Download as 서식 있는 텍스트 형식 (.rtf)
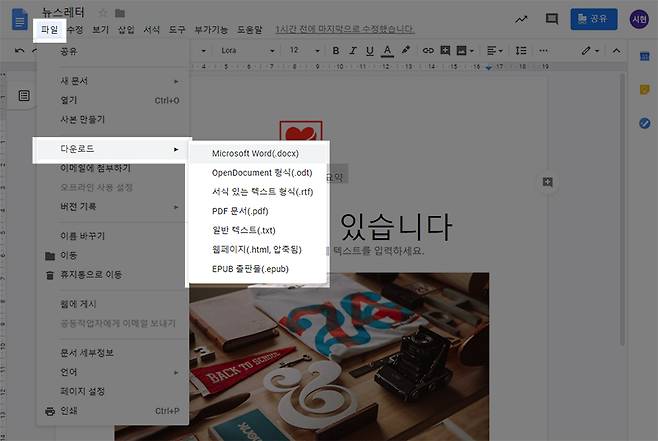The width and height of the screenshot is (658, 441). (258, 192)
